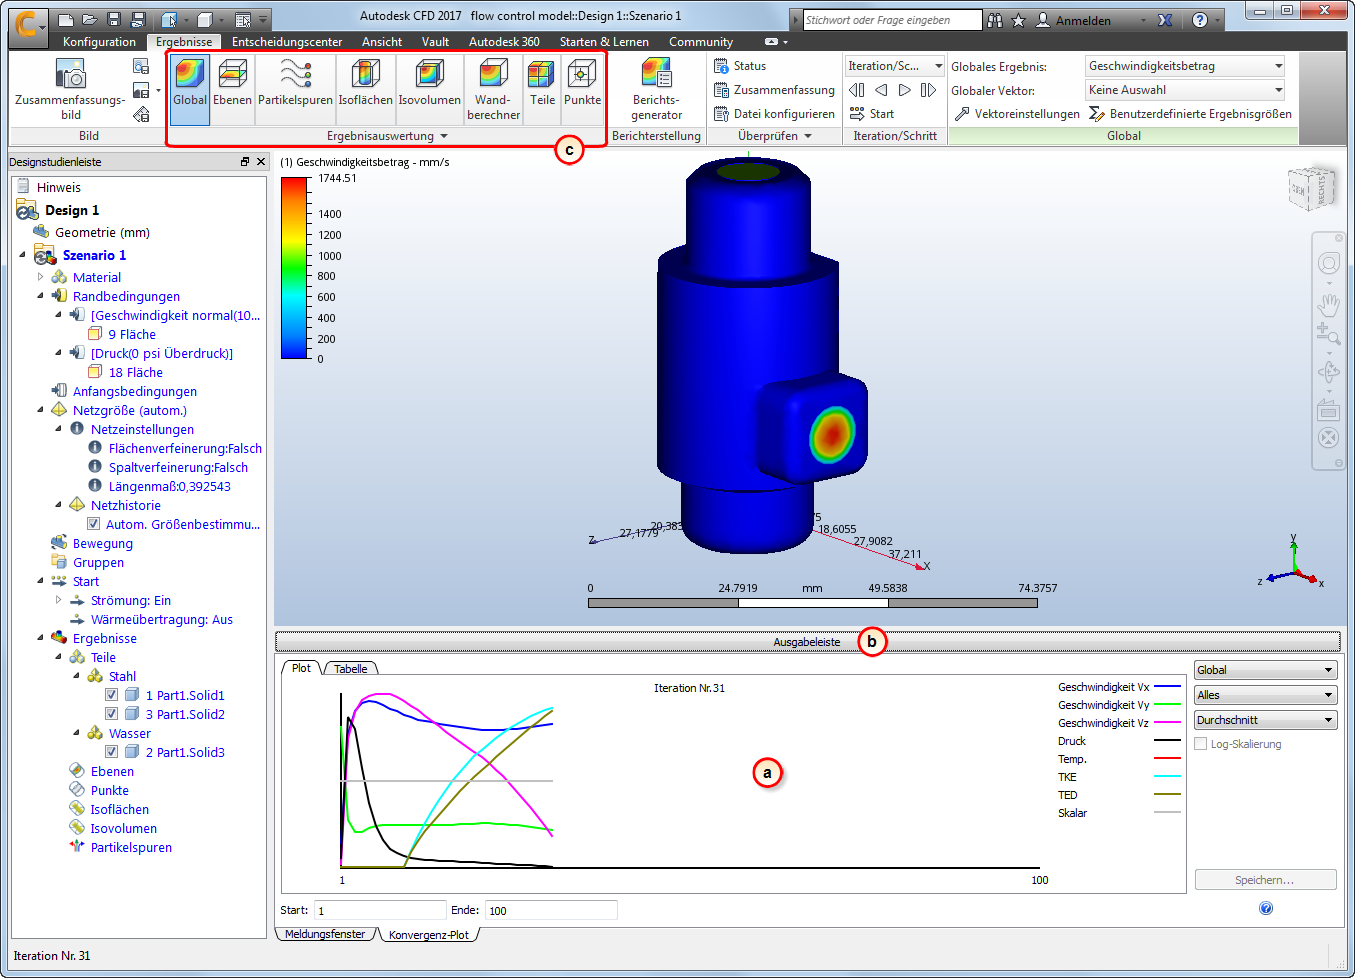Launch the Berichtsgenerator
This screenshot has height=978, width=1355.
[656, 88]
